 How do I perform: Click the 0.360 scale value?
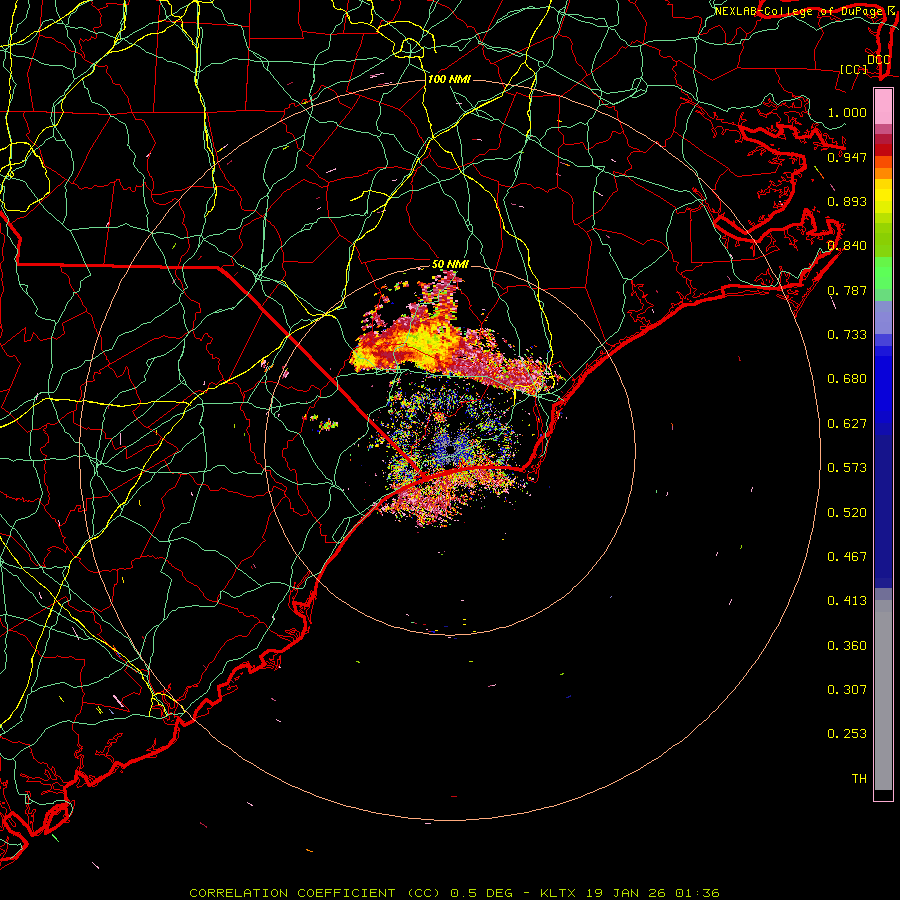(847, 646)
